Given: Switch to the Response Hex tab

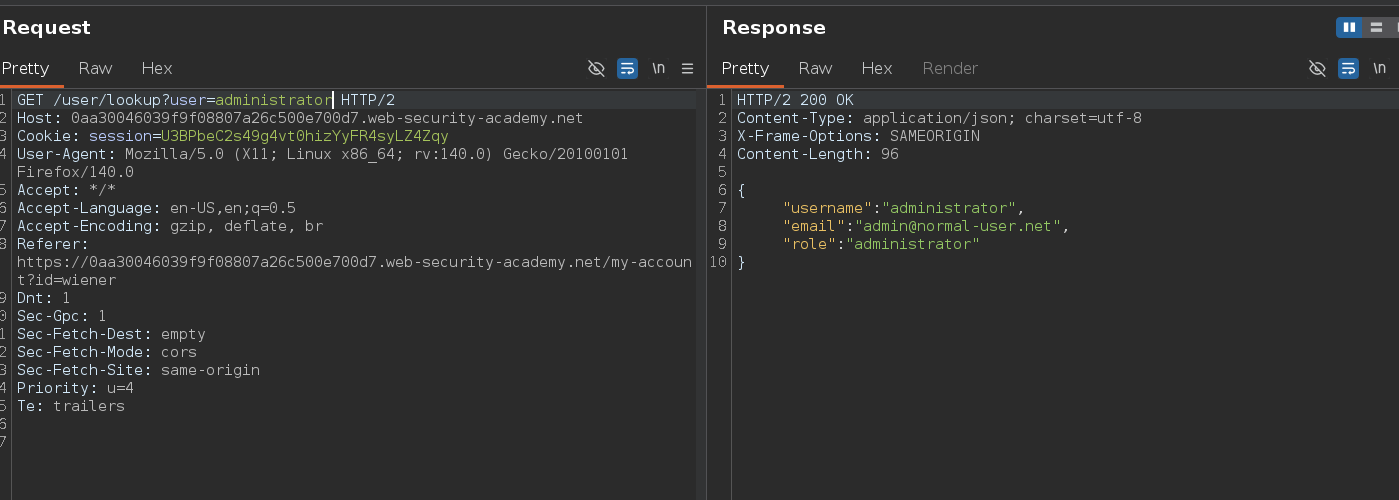Looking at the screenshot, I should 877,68.
